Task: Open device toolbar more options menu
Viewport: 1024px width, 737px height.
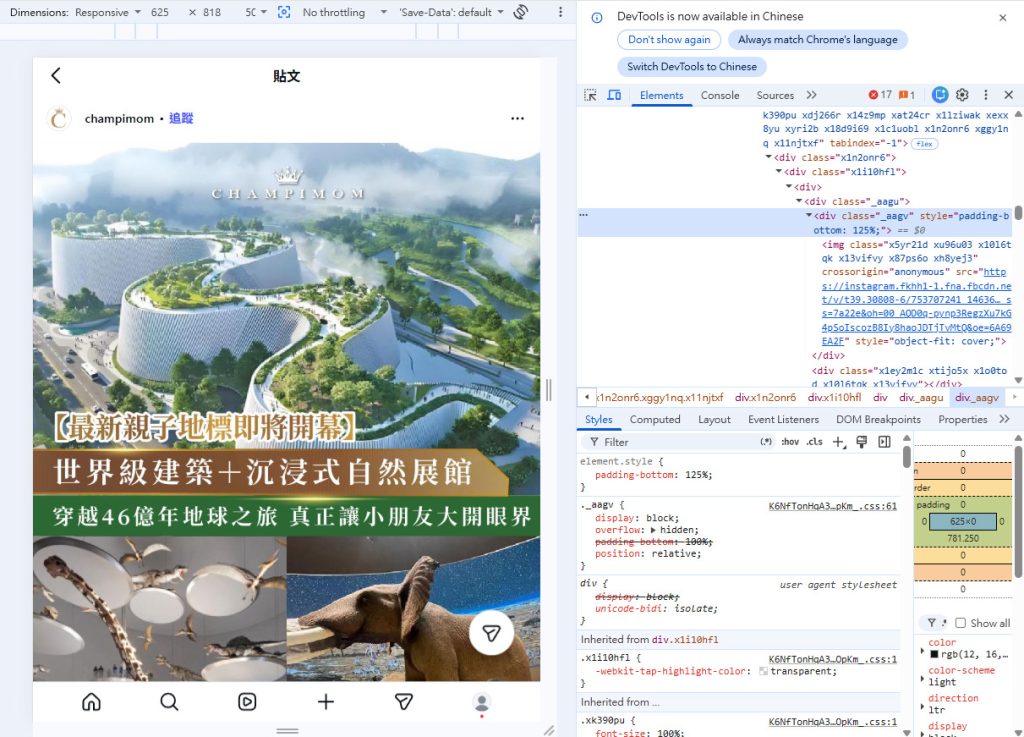Action: point(560,12)
